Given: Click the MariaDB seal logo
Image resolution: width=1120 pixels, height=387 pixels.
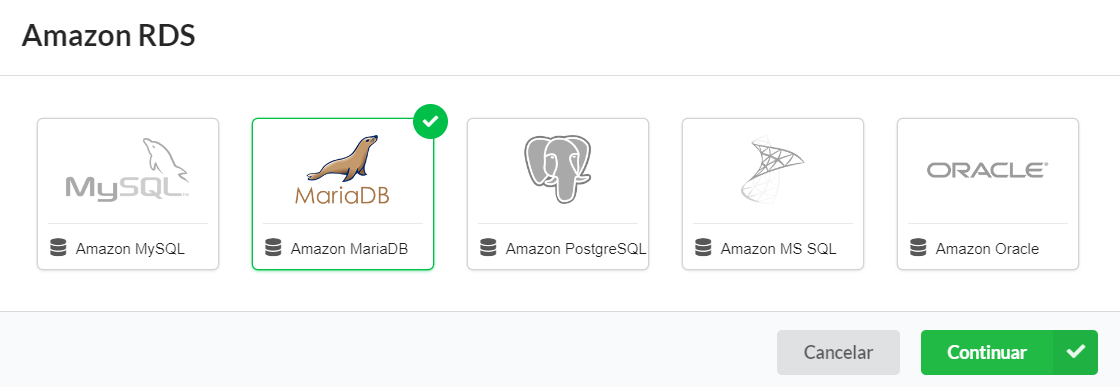Looking at the screenshot, I should click(x=342, y=170).
